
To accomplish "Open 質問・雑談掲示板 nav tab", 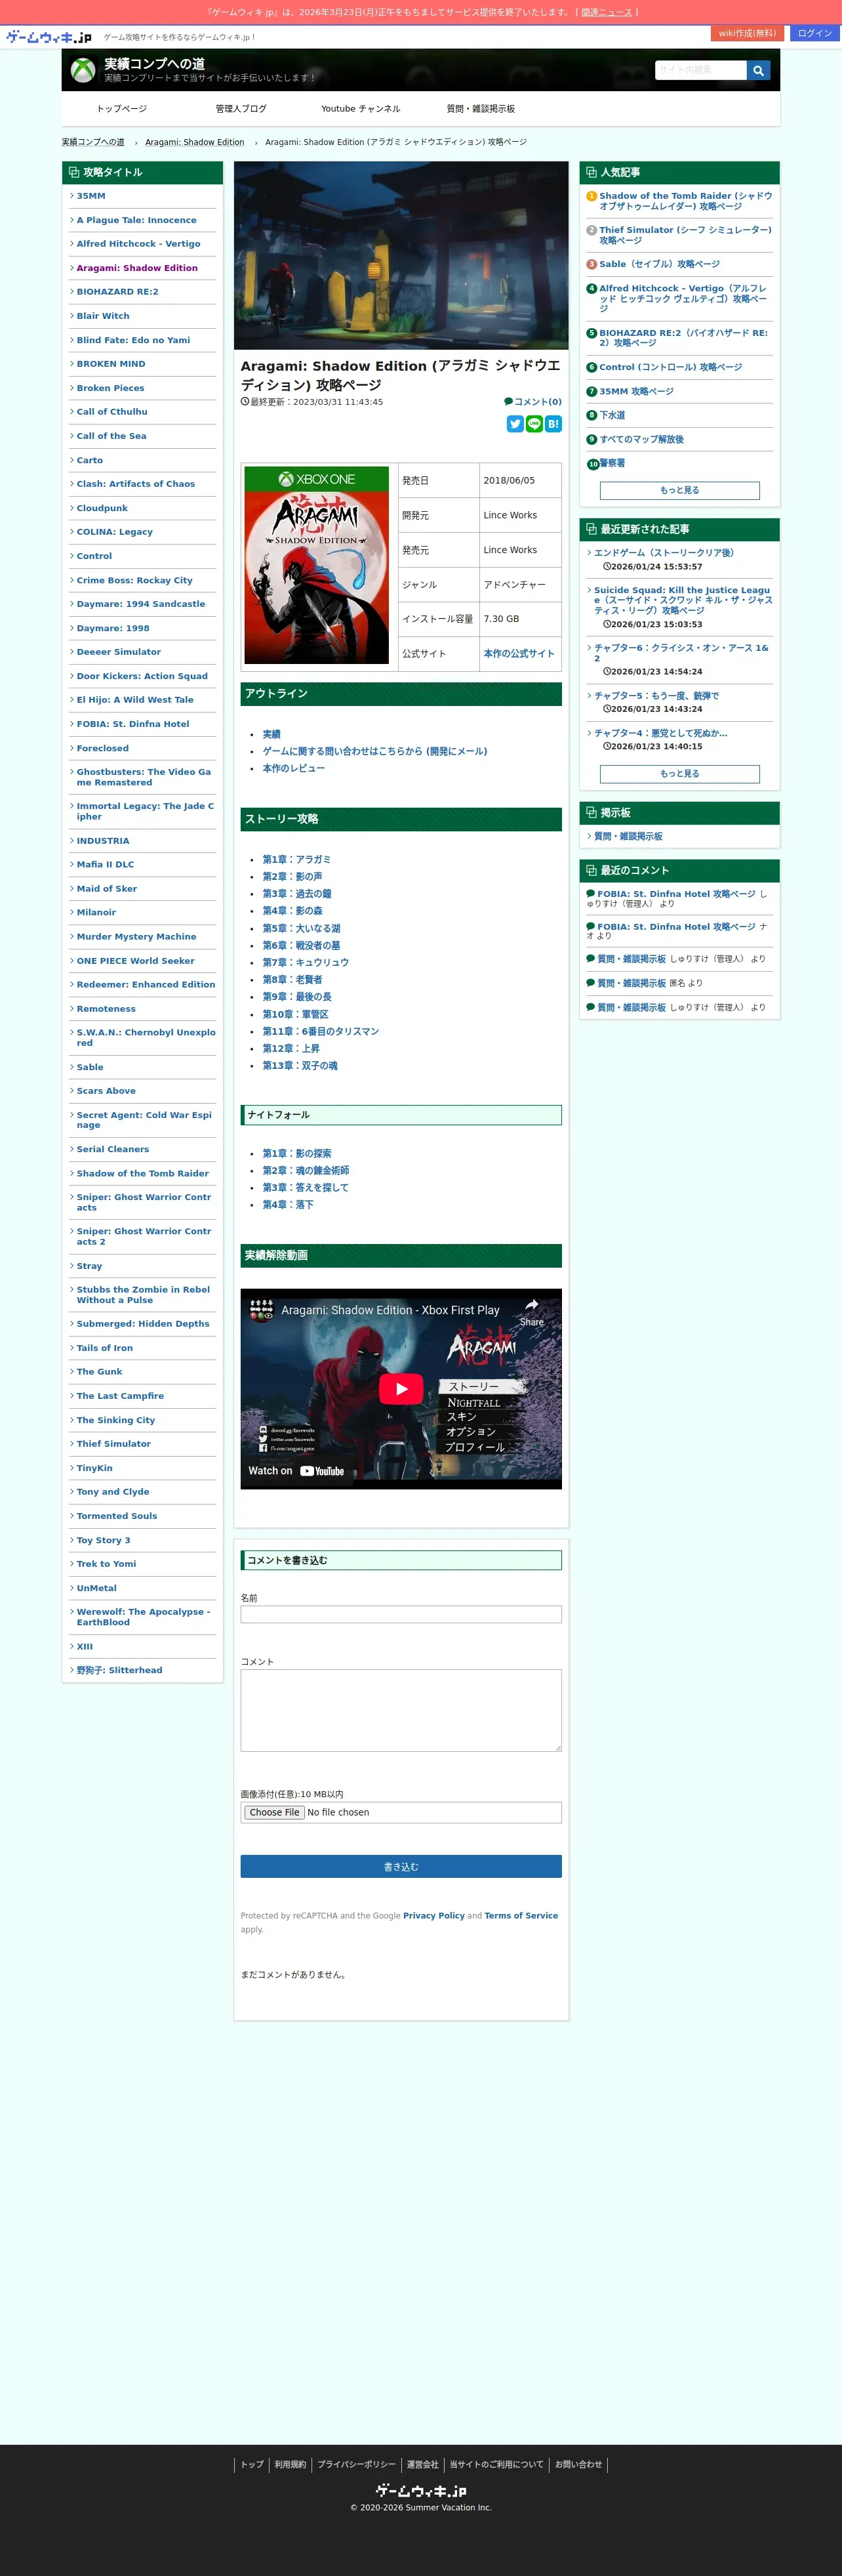I will [480, 108].
